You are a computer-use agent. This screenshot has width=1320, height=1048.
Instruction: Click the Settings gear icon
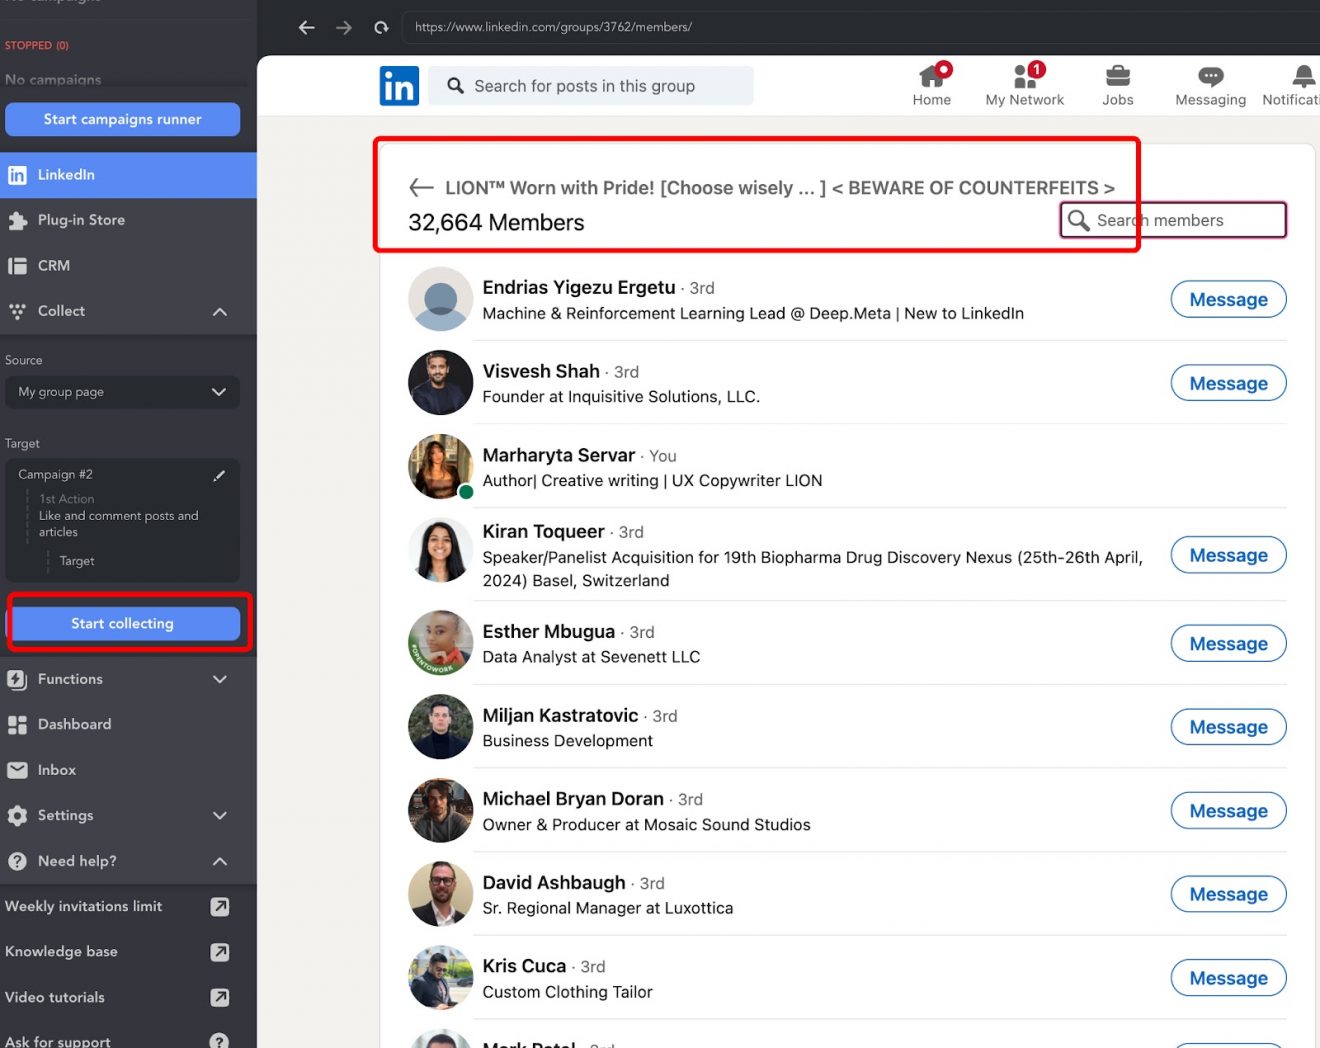tap(17, 815)
